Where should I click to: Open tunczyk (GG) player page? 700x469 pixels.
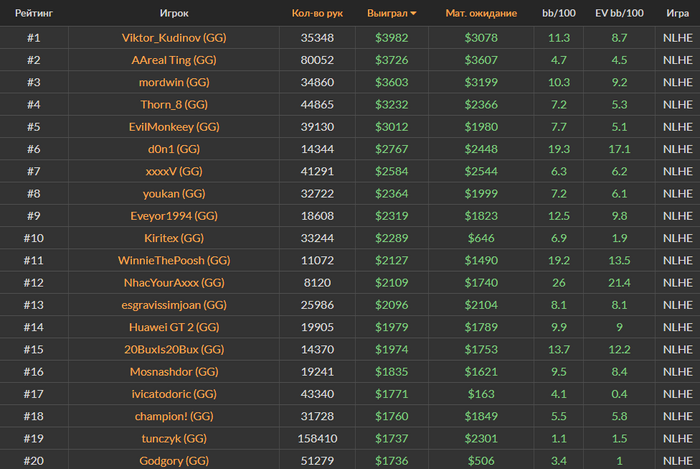(x=174, y=439)
